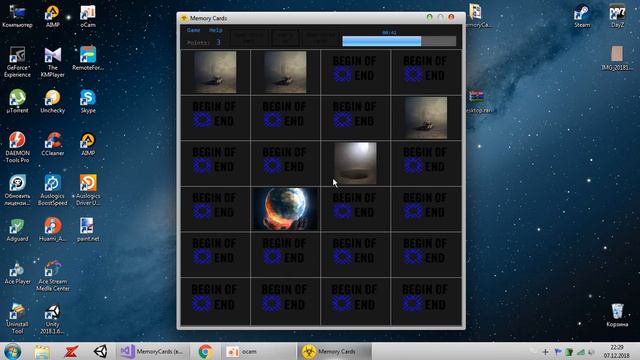
Task: Launch µTorrent from the desktop
Action: [x=17, y=101]
